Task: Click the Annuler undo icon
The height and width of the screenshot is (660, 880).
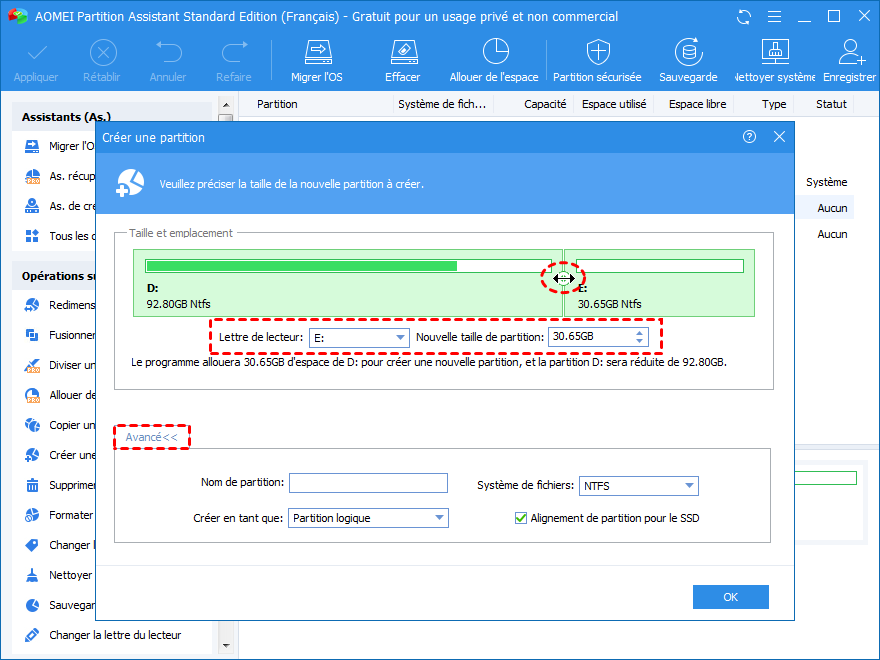Action: pyautogui.click(x=168, y=52)
